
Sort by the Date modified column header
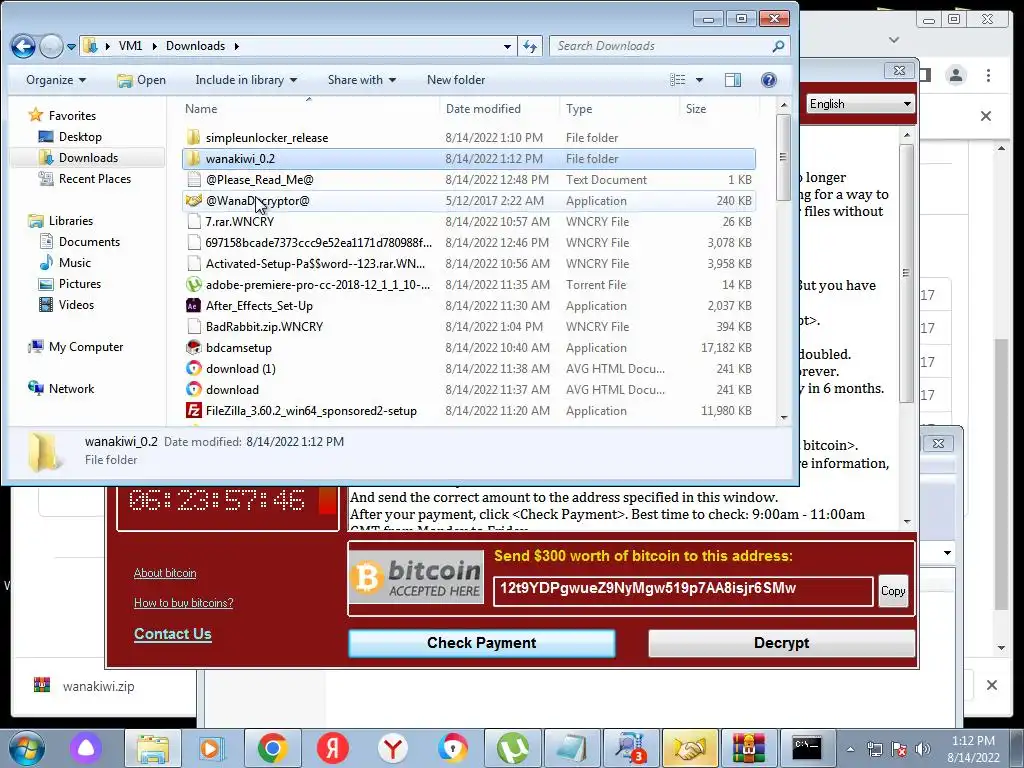tap(500, 109)
